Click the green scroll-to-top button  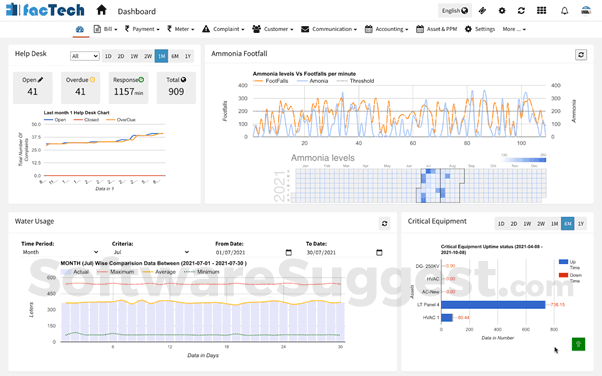pos(579,344)
